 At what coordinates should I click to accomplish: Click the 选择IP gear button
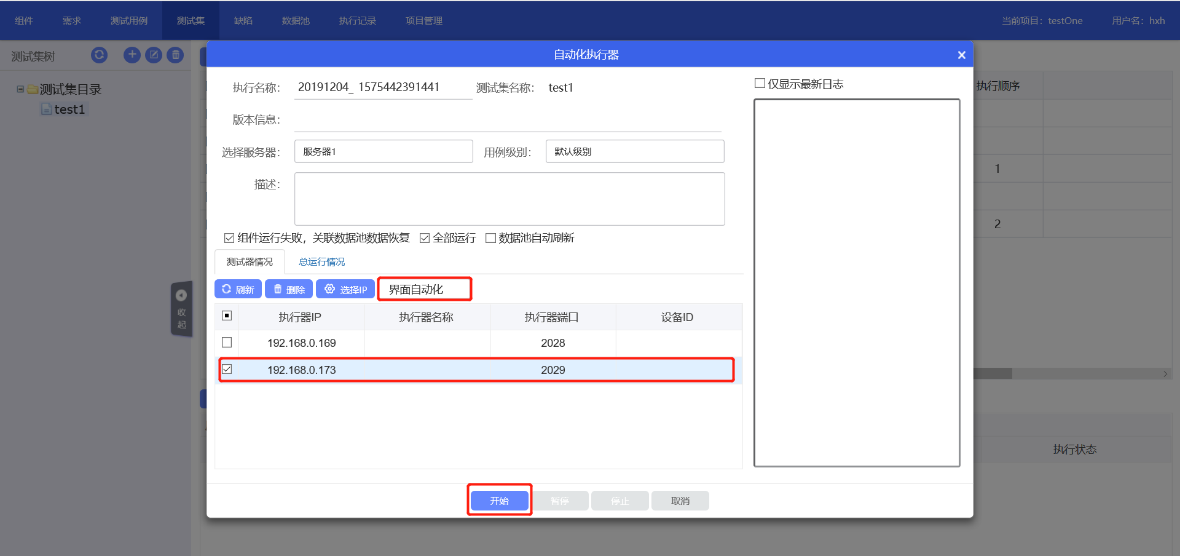345,289
